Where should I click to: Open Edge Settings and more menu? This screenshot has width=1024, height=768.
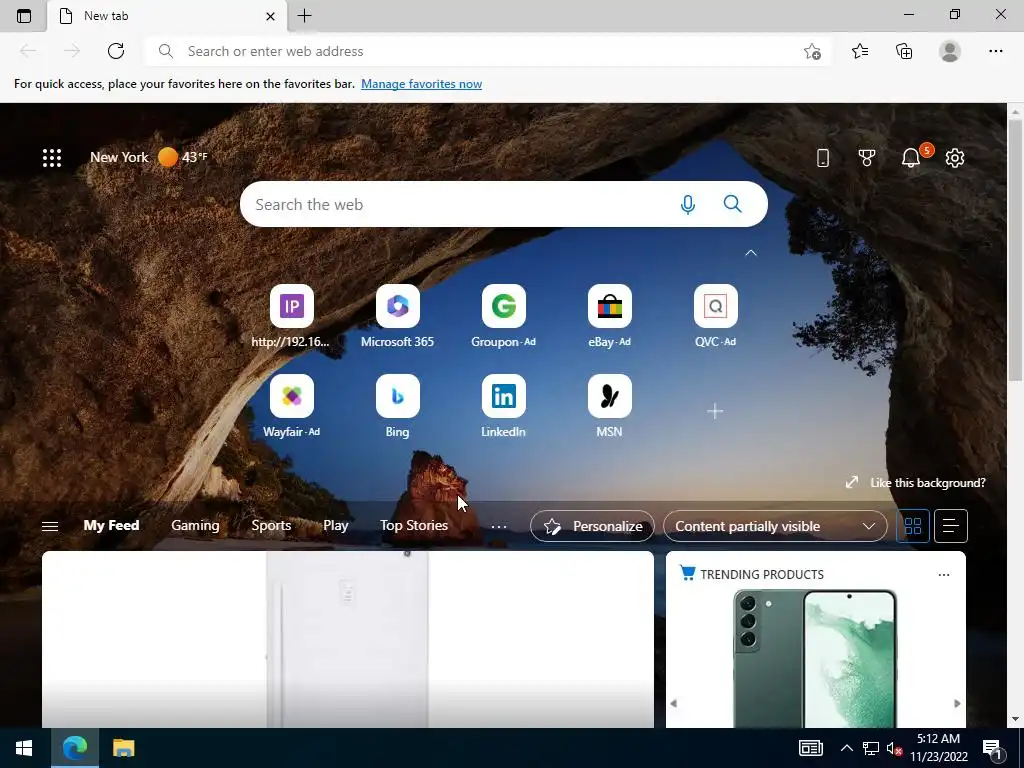(995, 51)
